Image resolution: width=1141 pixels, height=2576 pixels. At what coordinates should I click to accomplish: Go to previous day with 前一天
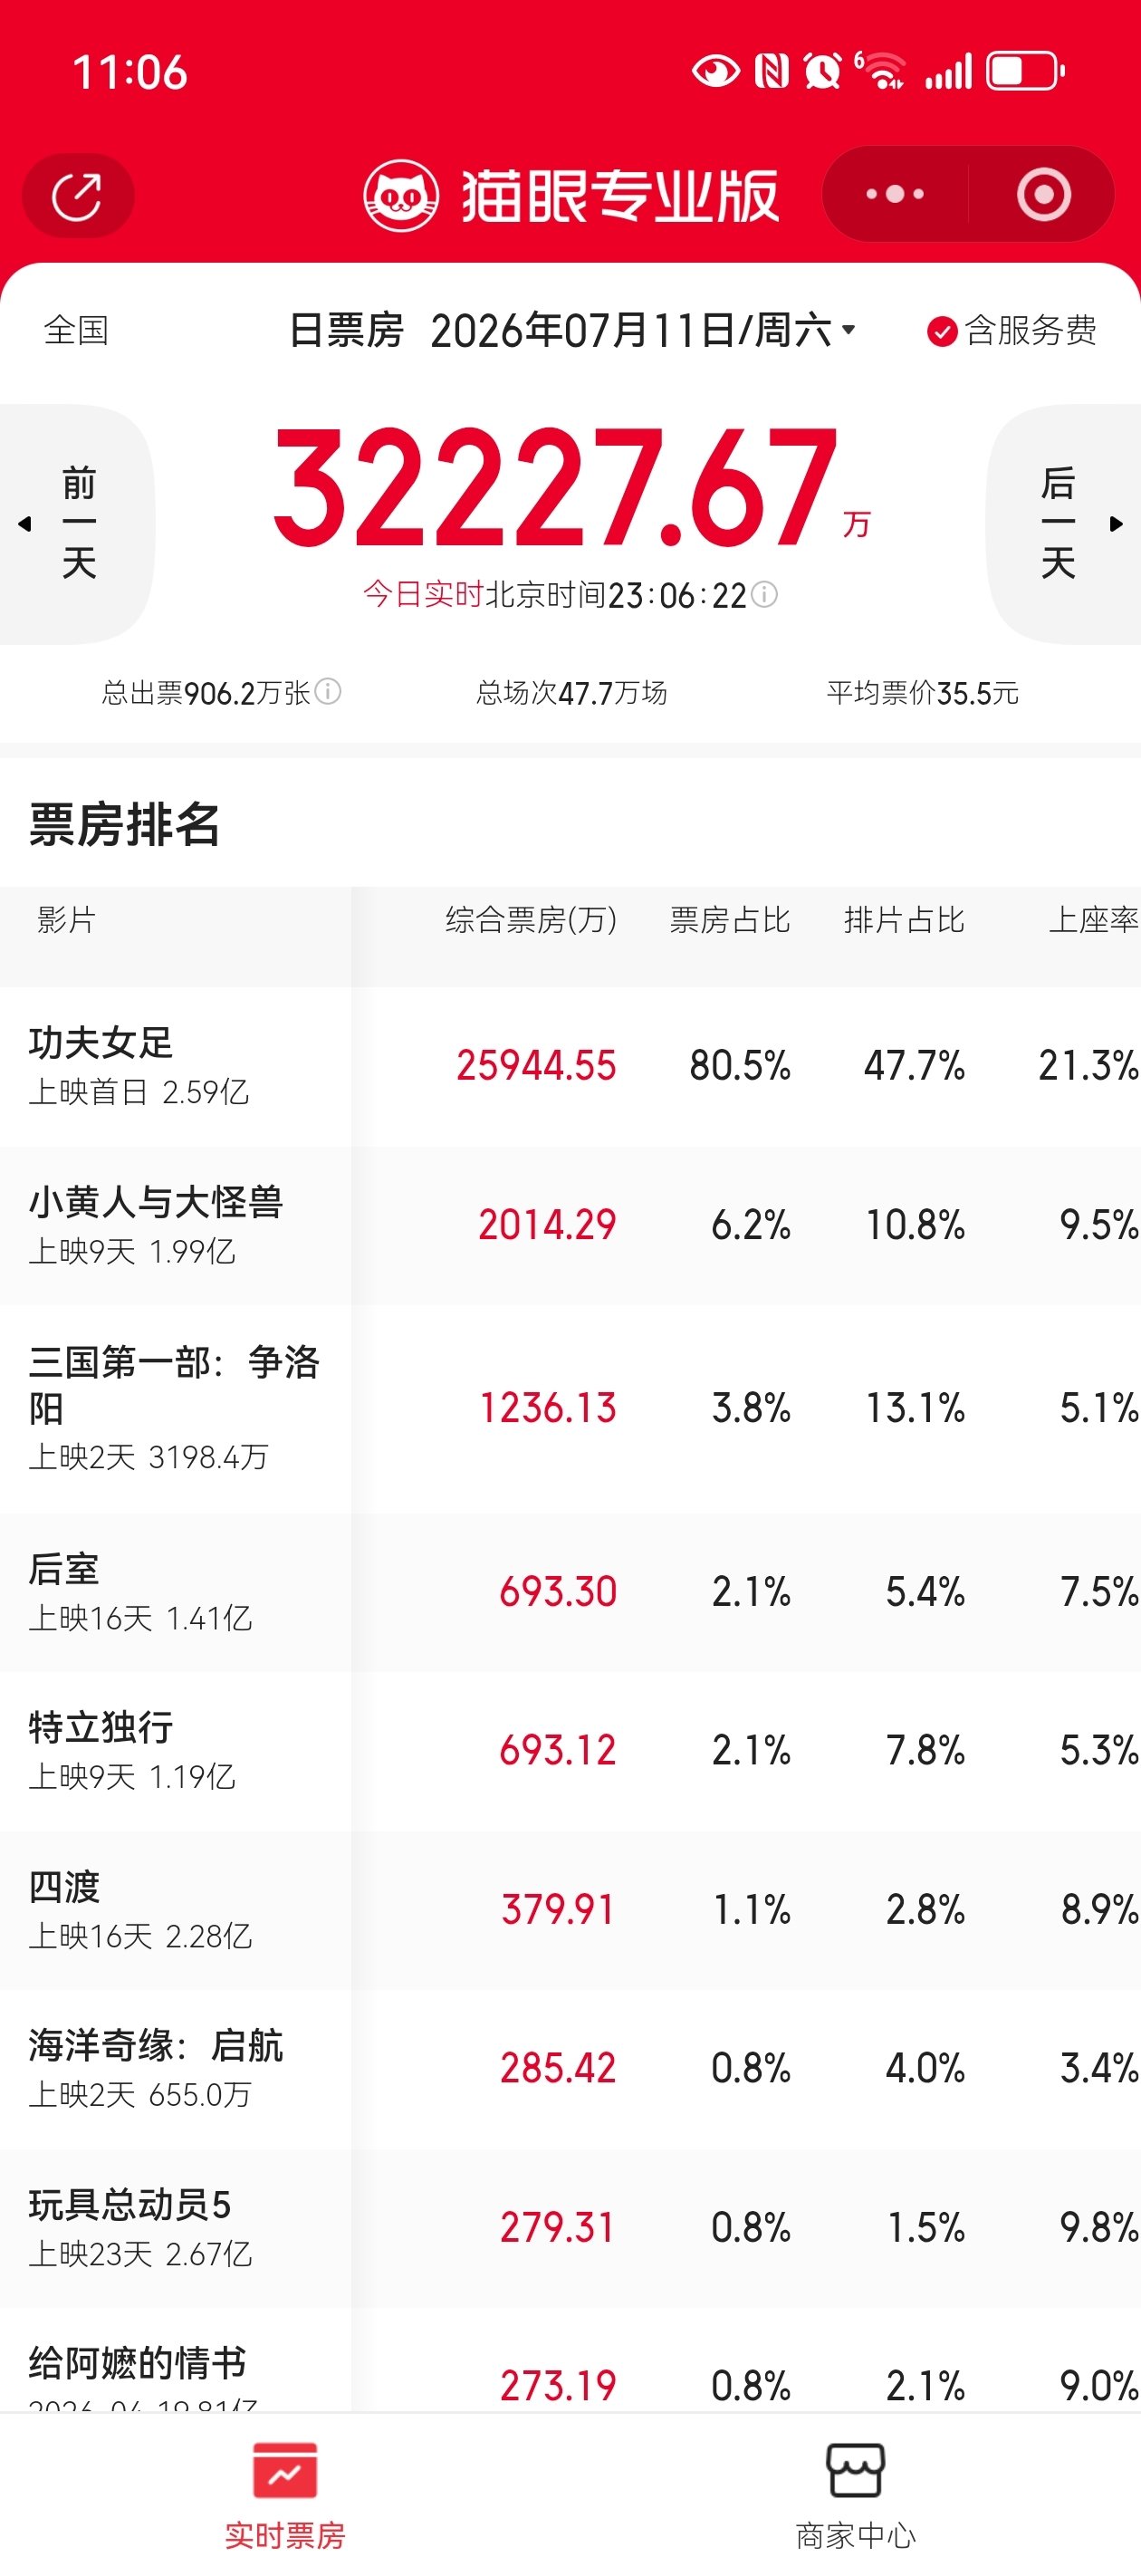(77, 523)
